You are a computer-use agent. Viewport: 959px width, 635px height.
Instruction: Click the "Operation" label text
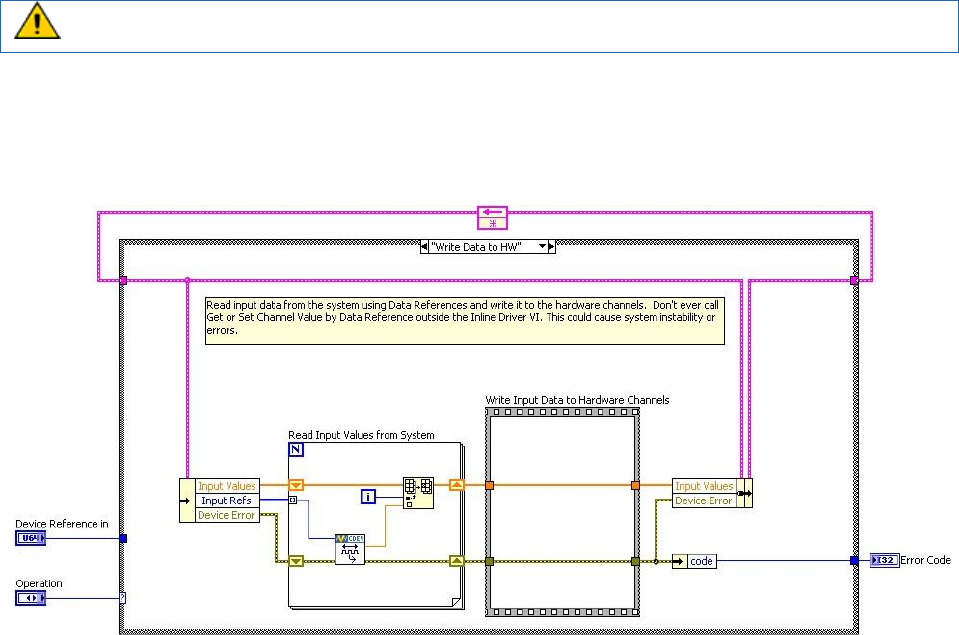click(39, 583)
